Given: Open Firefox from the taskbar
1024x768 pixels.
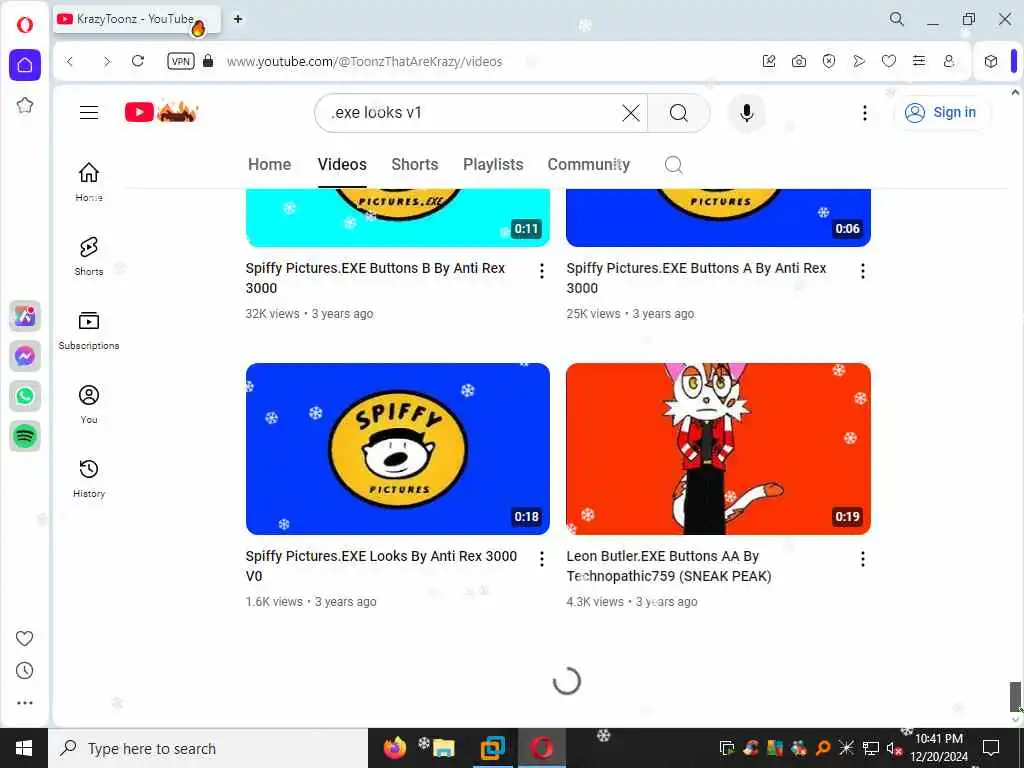Looking at the screenshot, I should [x=394, y=748].
